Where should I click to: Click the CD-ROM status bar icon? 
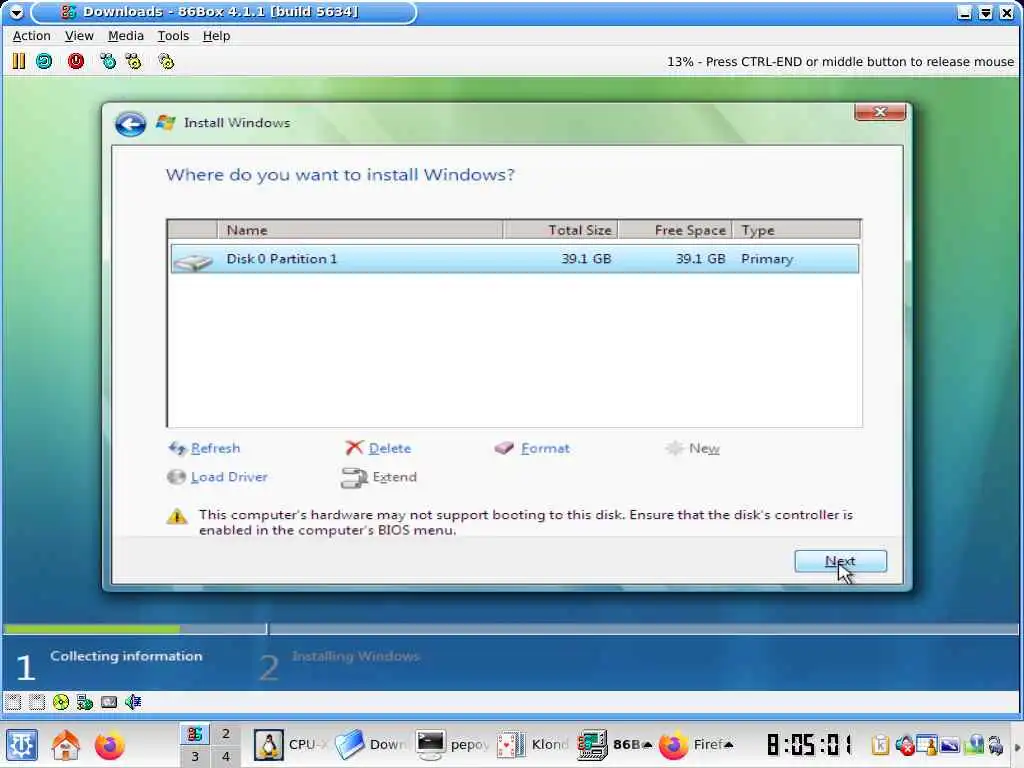(61, 702)
